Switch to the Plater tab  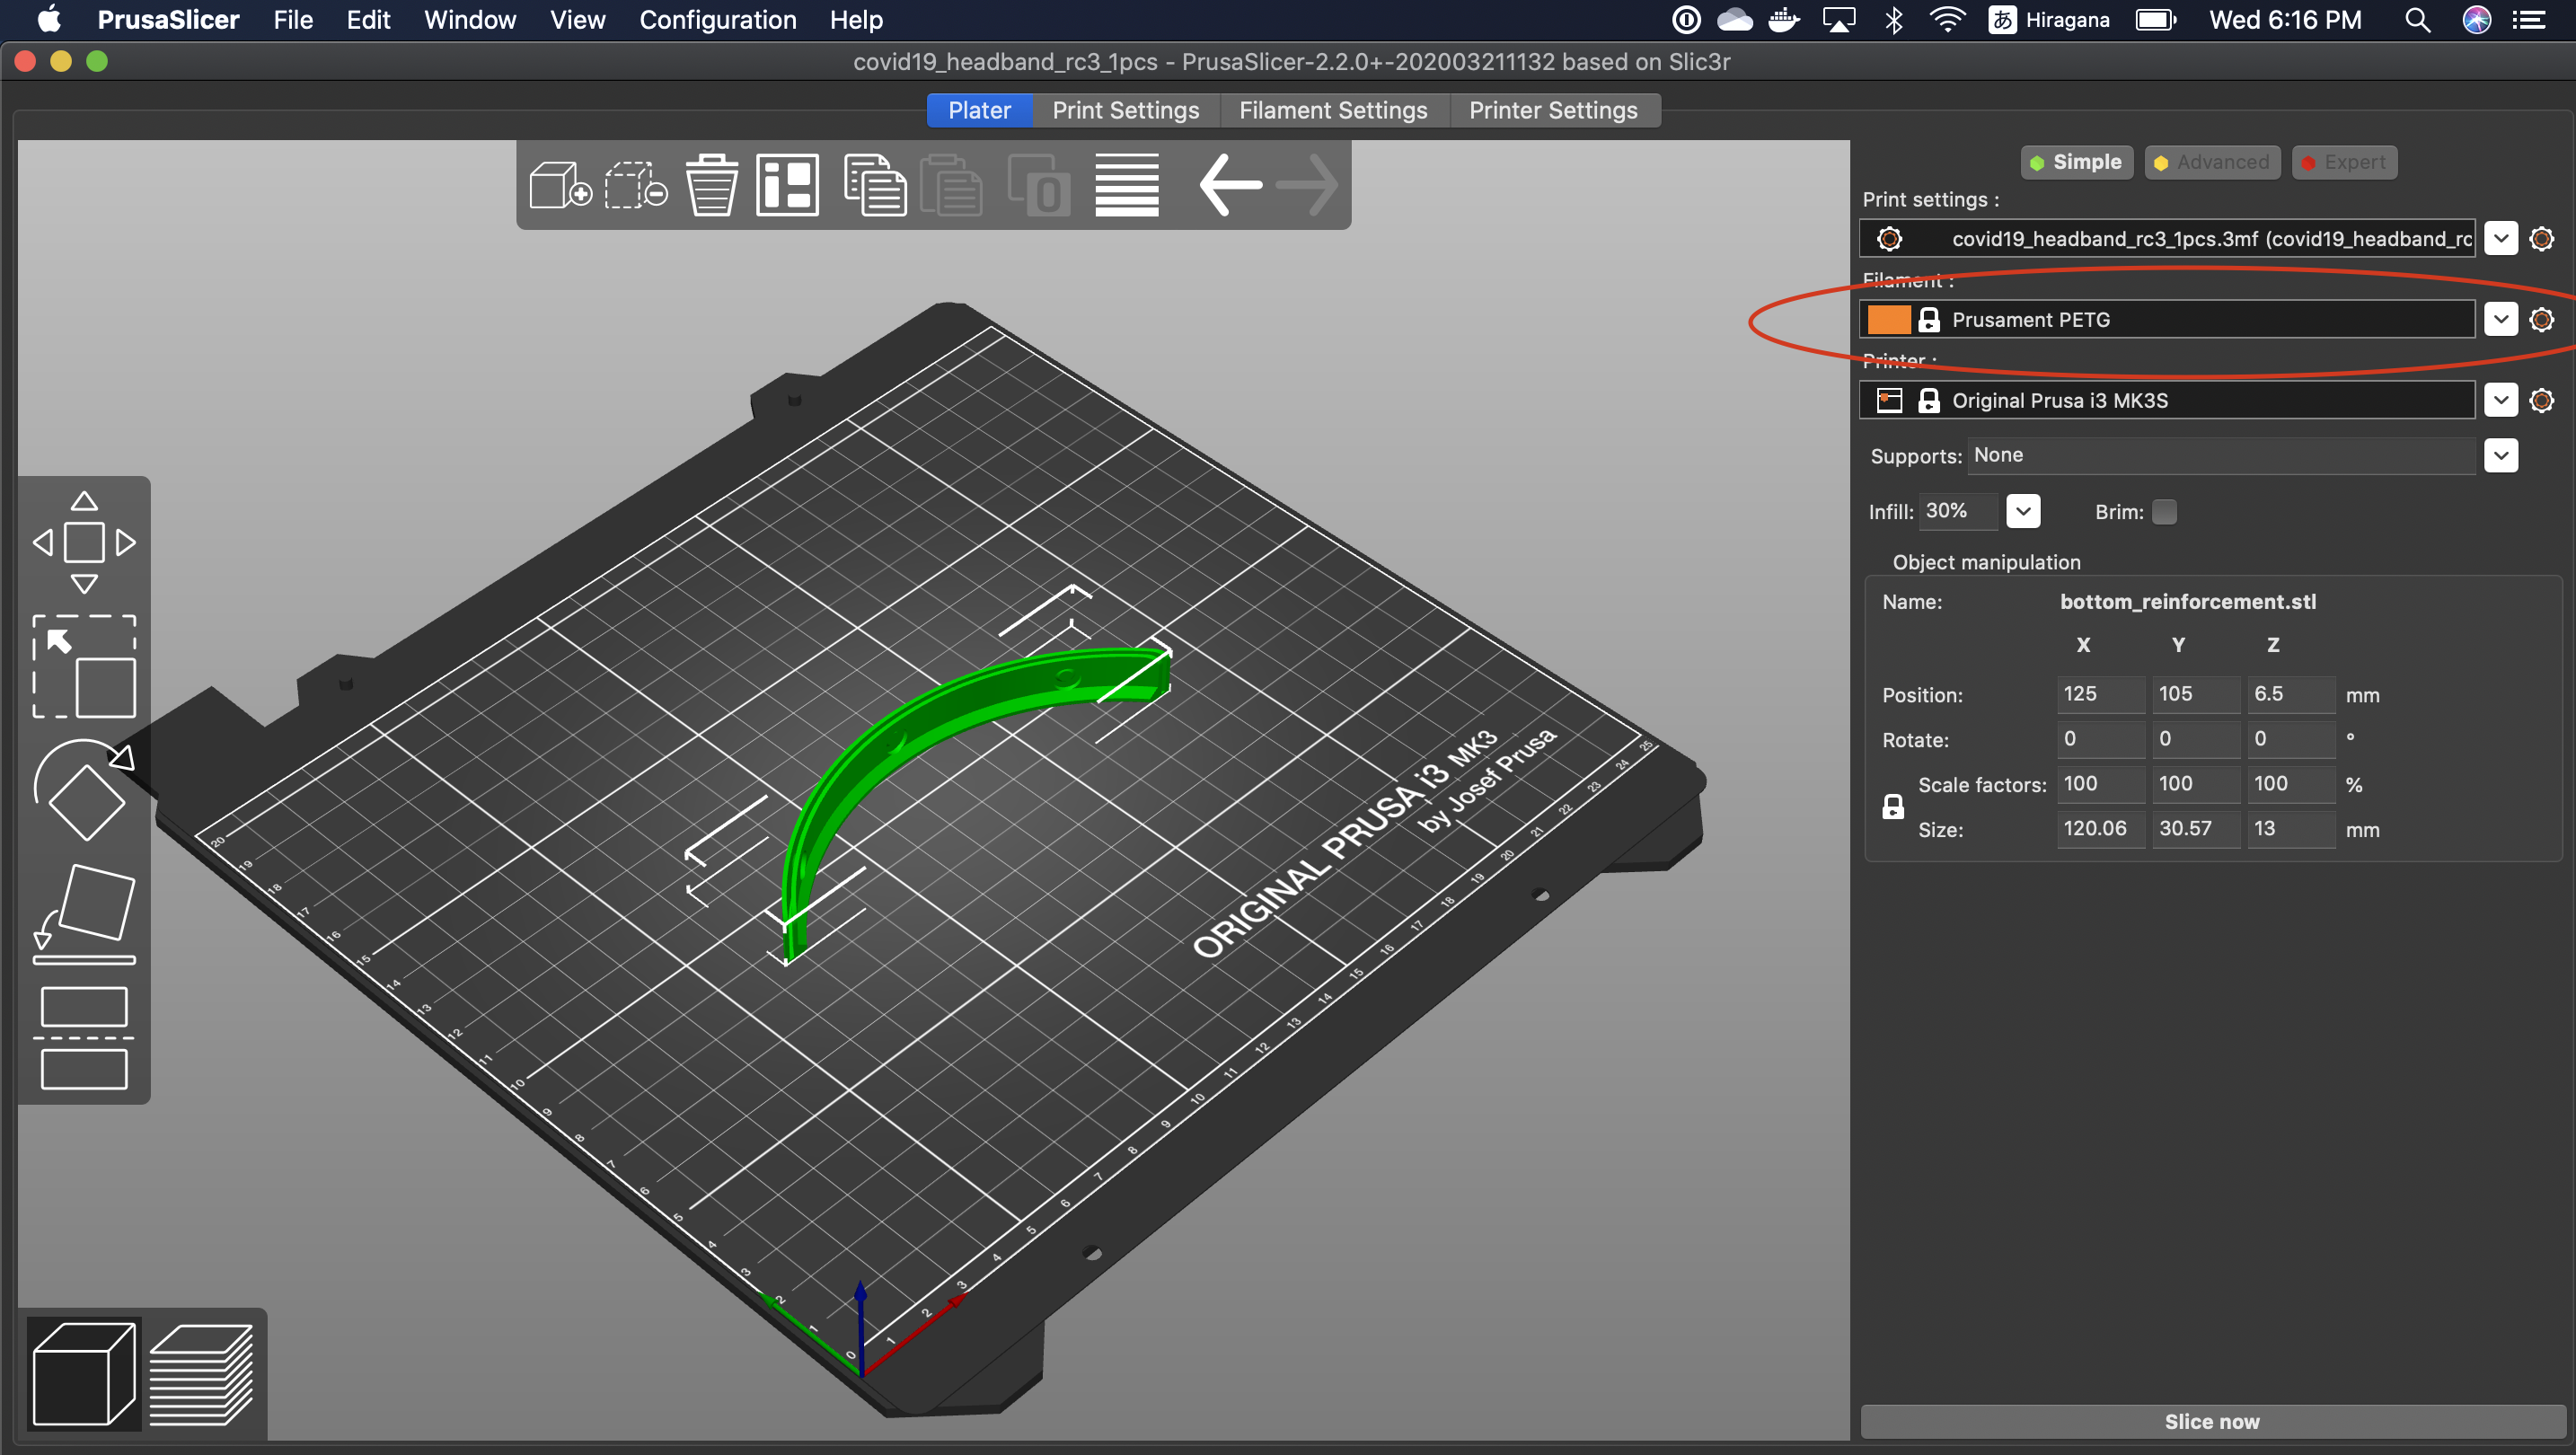[x=979, y=110]
